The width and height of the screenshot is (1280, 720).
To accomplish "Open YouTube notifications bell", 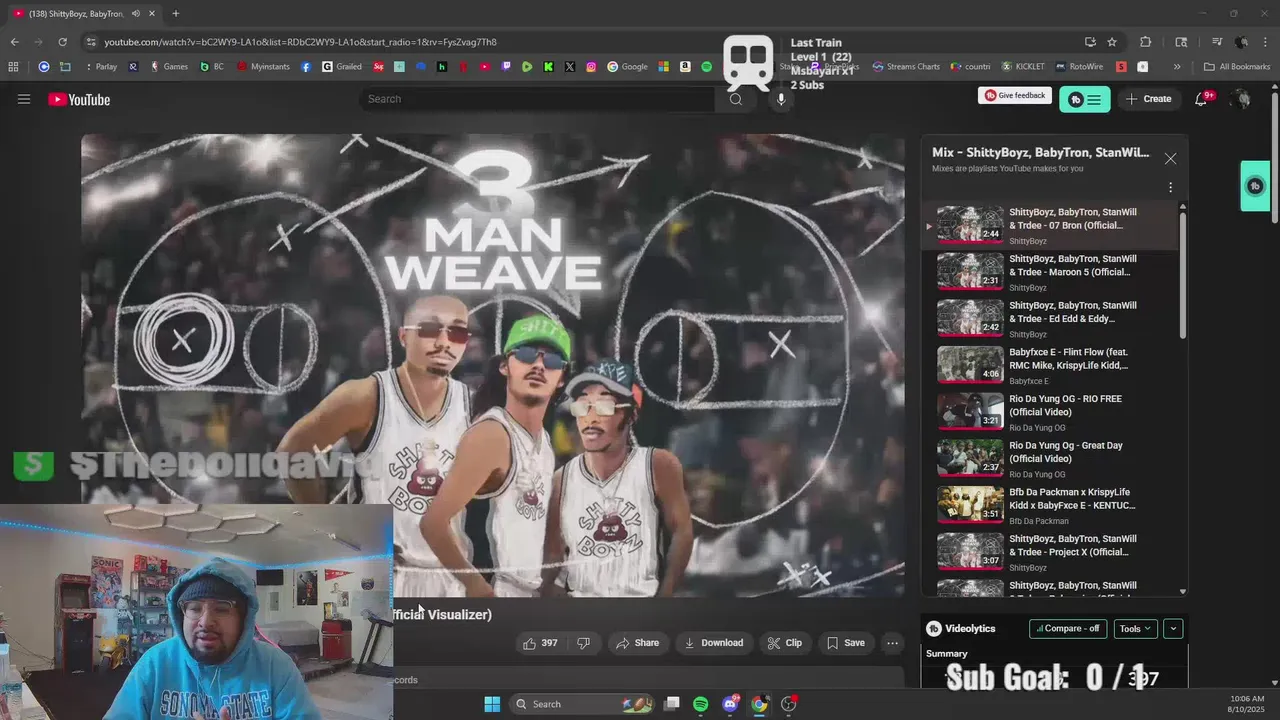I will (1201, 99).
